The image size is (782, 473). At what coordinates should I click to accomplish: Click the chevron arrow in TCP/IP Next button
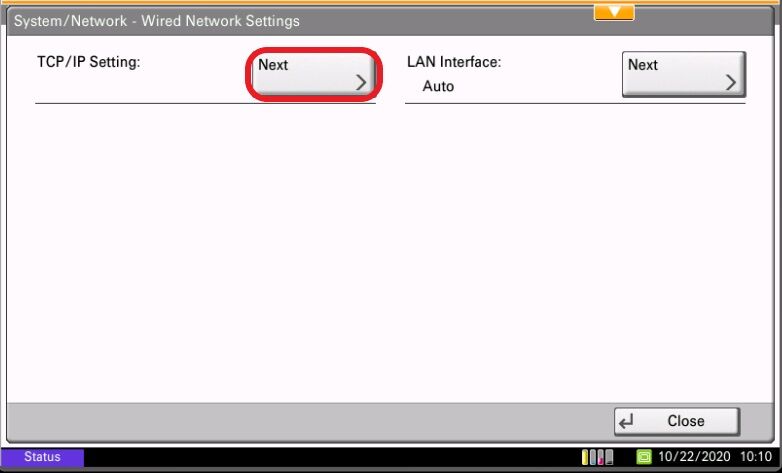pyautogui.click(x=361, y=82)
